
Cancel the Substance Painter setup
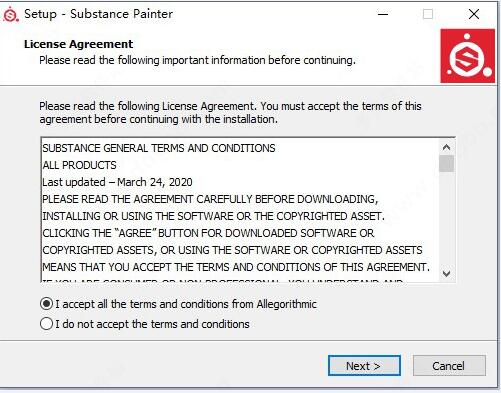[449, 366]
